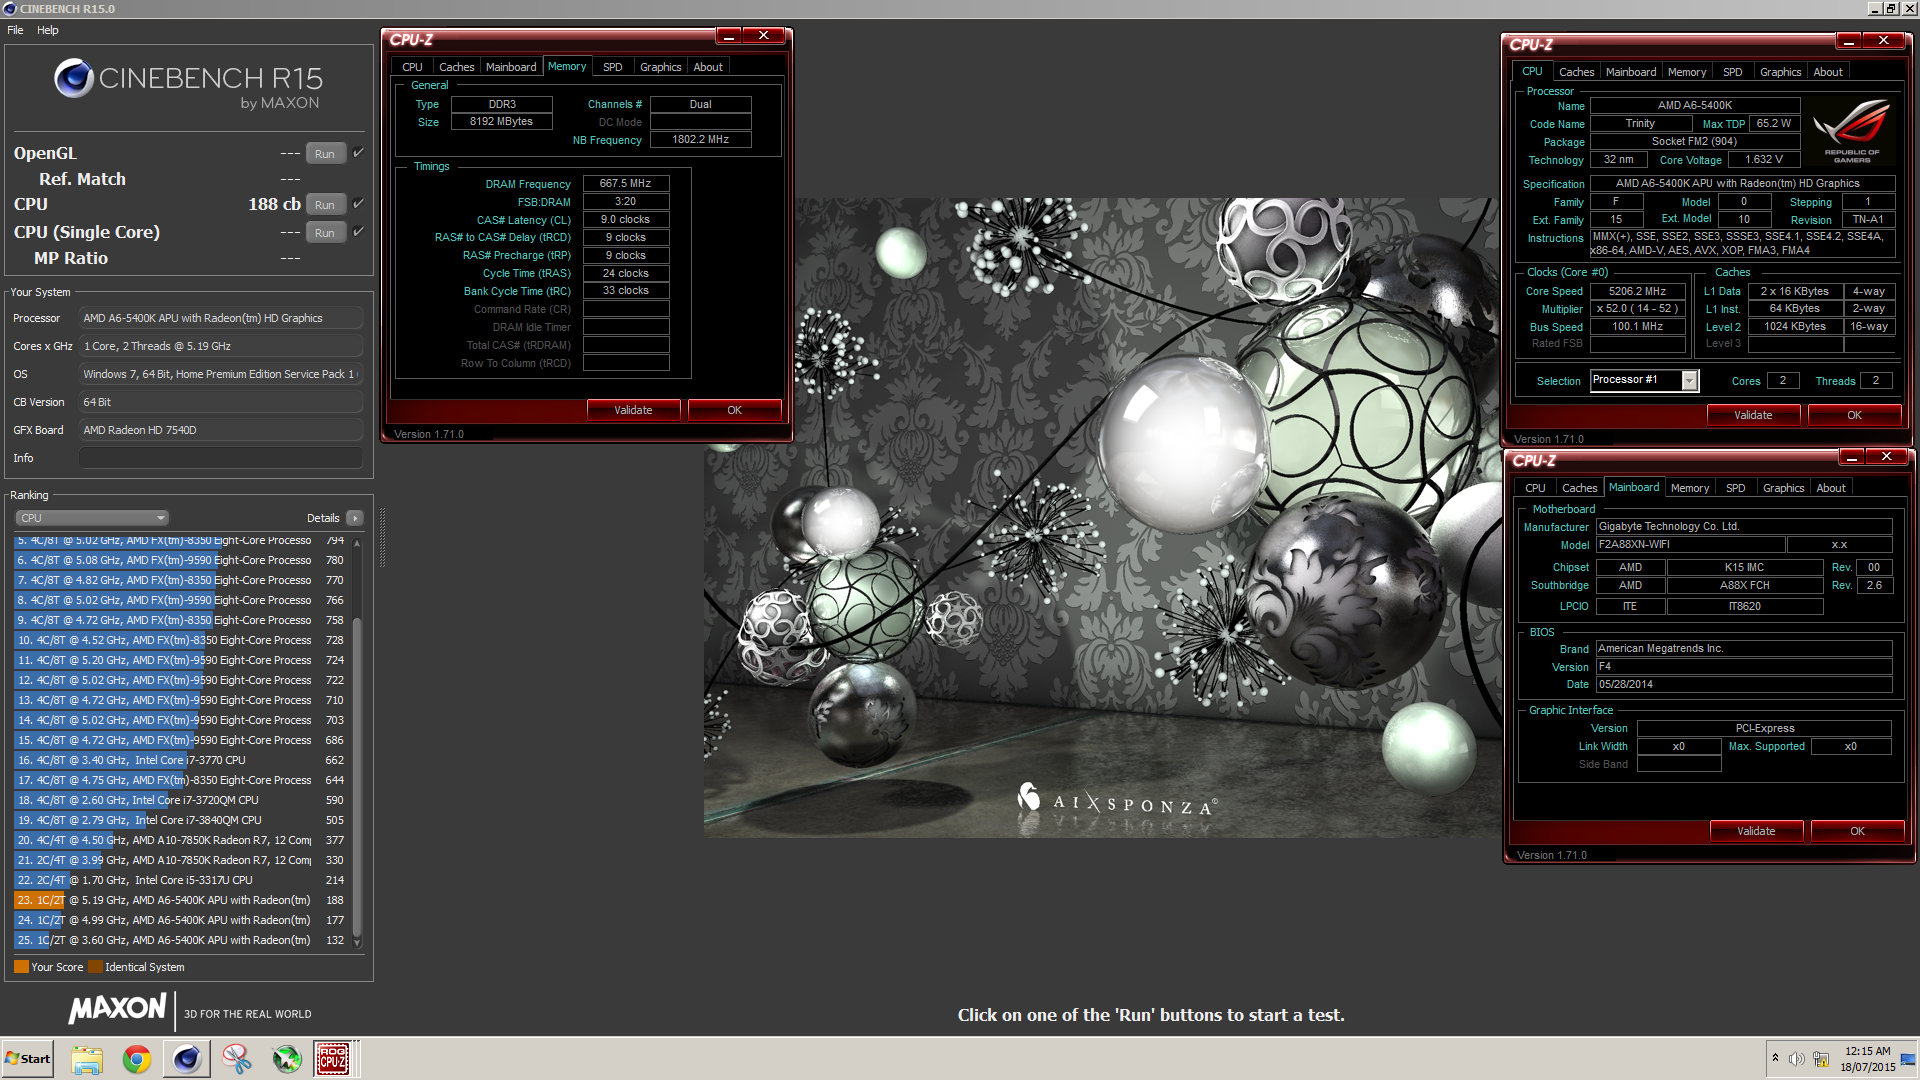The width and height of the screenshot is (1920, 1080).
Task: Open the Snipping Tool from taskbar
Action: [x=237, y=1059]
